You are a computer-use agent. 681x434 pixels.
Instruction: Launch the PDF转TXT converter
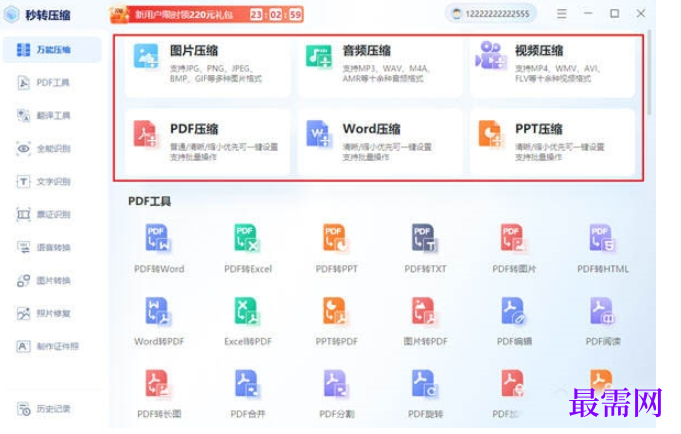click(x=425, y=249)
